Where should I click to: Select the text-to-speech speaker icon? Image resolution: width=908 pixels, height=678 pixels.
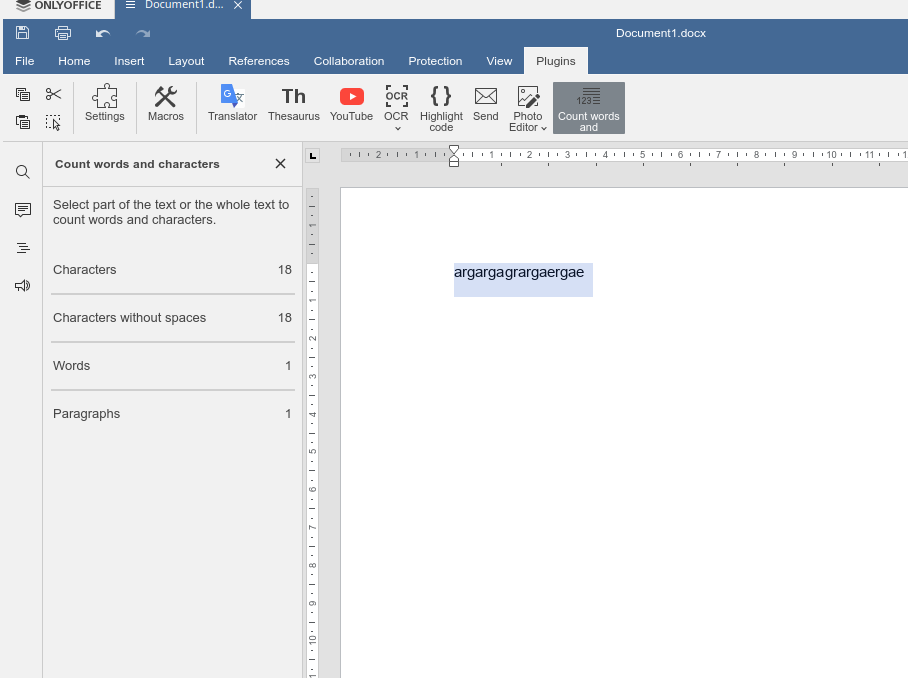(x=22, y=286)
